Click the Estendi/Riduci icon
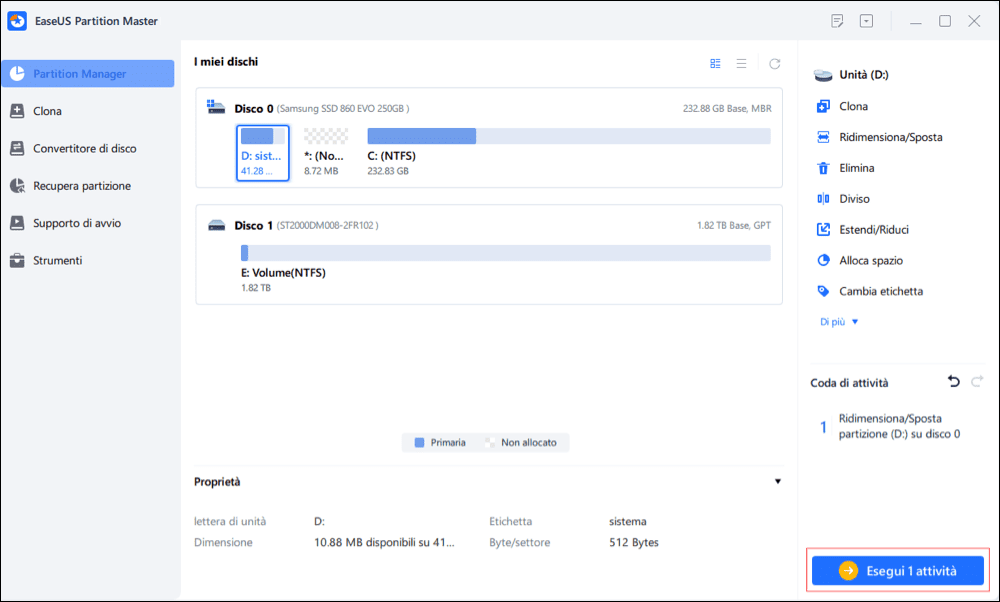This screenshot has width=1000, height=602. pos(823,230)
